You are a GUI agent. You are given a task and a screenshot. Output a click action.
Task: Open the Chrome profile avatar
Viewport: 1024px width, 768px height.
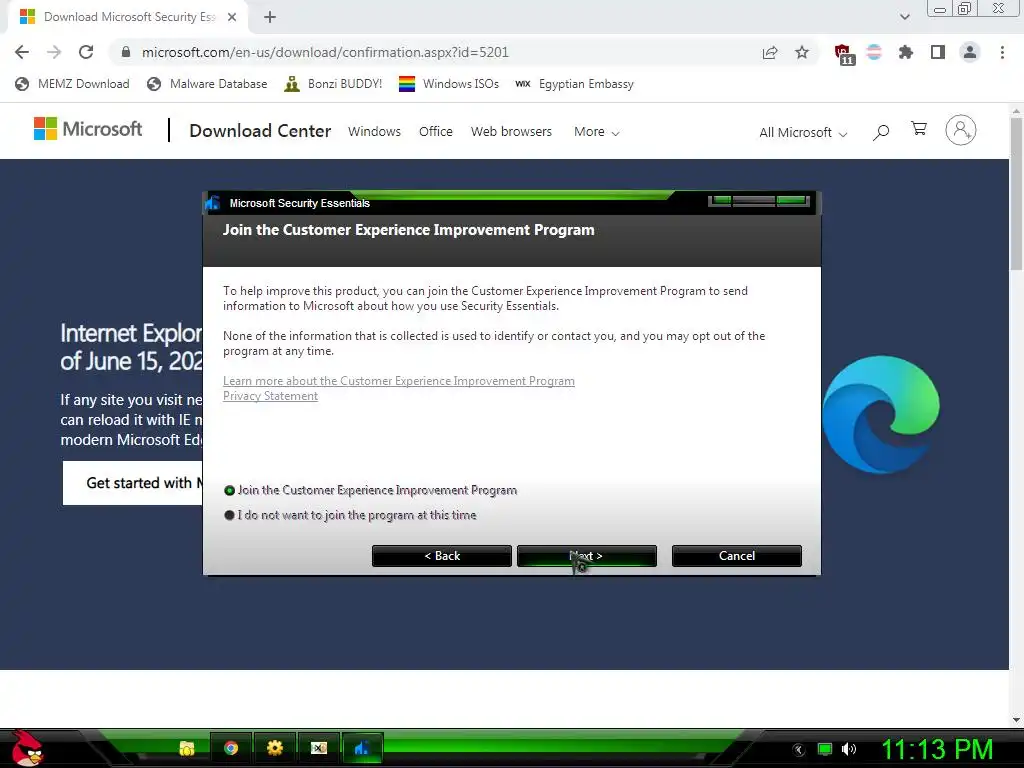click(970, 52)
